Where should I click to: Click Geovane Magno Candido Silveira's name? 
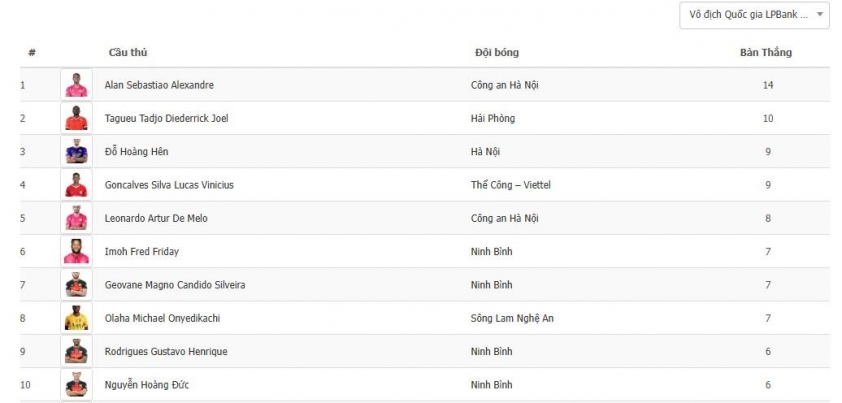(x=175, y=285)
